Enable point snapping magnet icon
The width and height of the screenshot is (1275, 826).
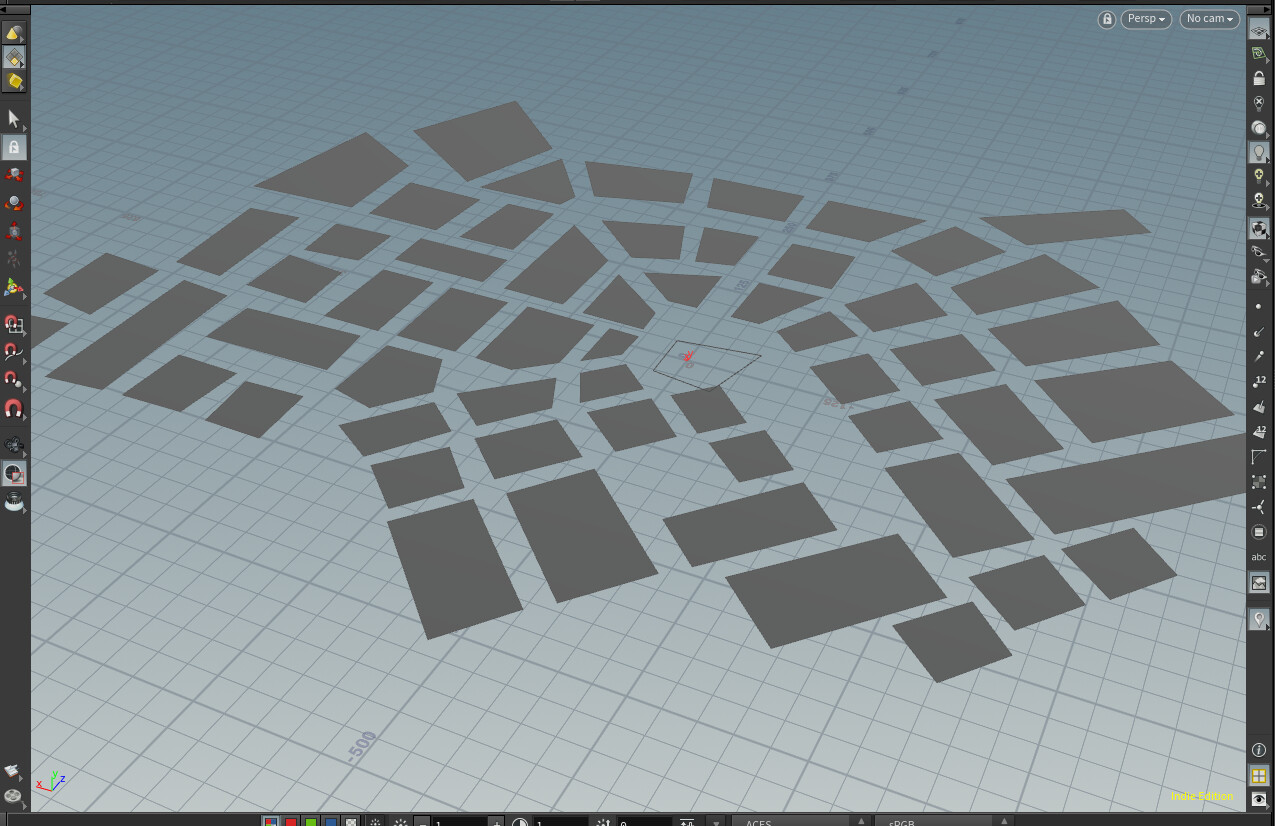coord(14,380)
